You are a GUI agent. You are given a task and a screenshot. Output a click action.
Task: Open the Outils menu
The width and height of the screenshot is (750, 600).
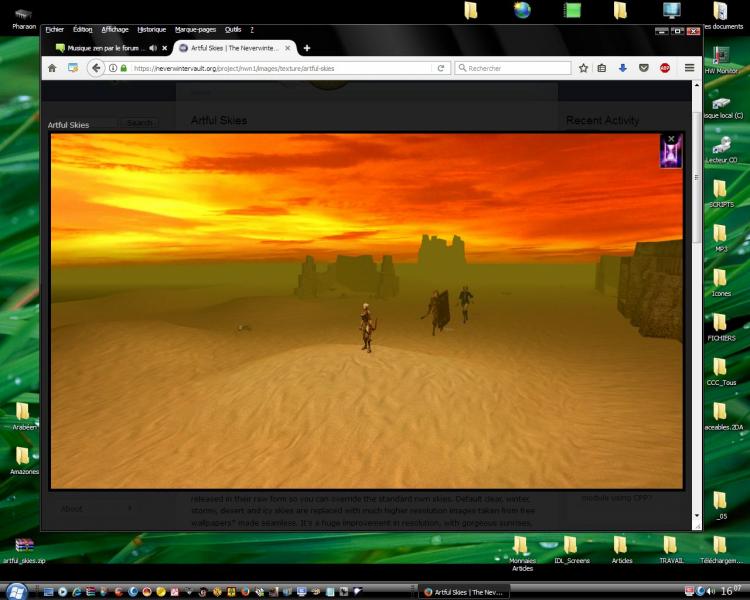[233, 30]
